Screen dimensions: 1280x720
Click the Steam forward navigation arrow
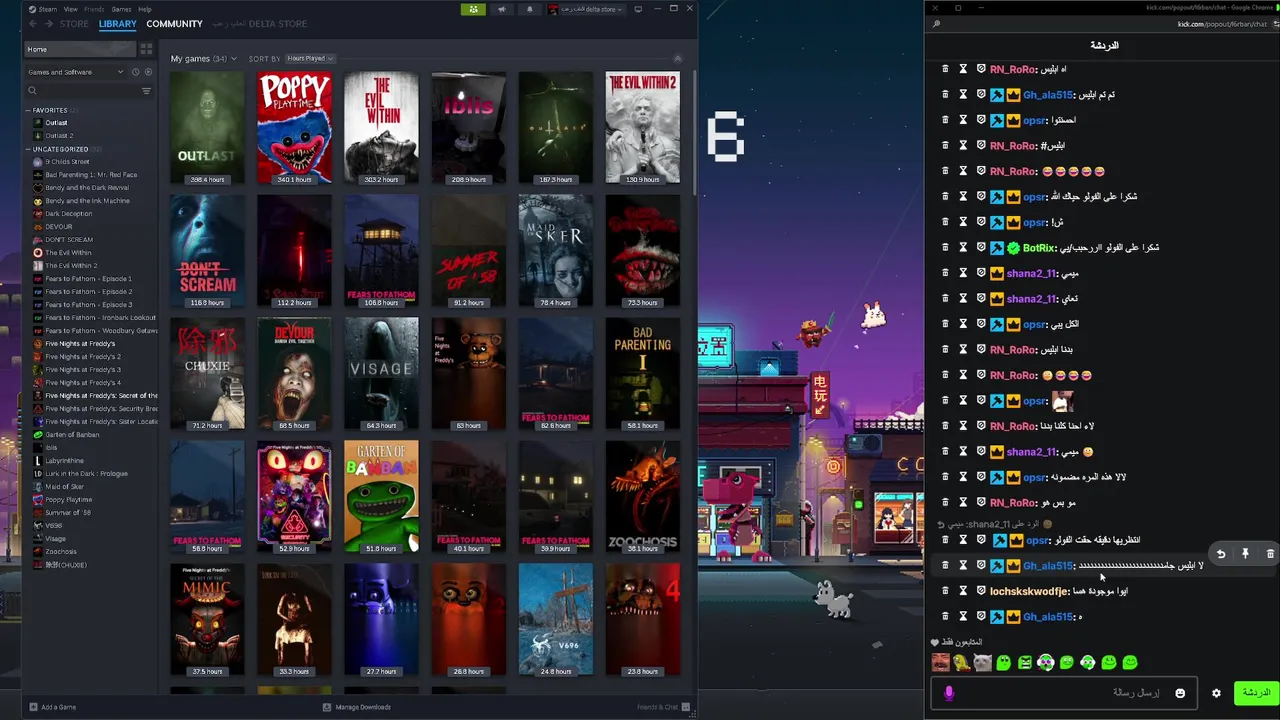(x=48, y=23)
